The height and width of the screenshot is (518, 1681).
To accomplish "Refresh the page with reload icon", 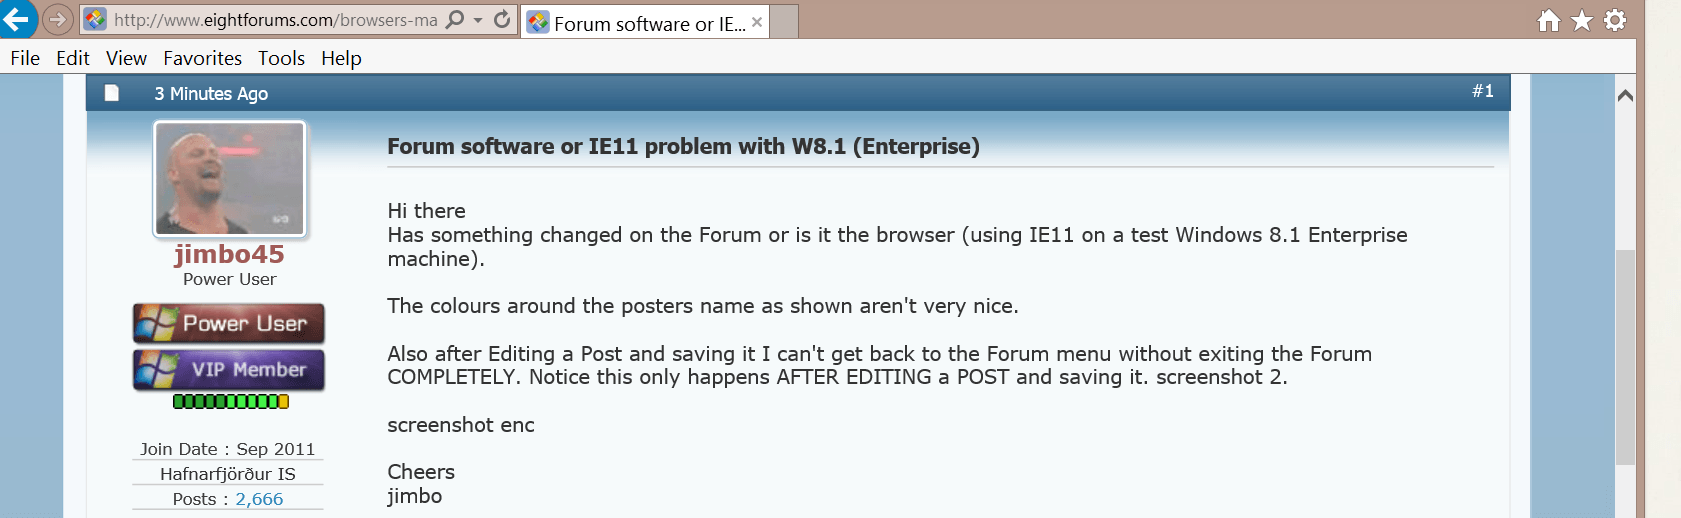I will click(x=502, y=20).
